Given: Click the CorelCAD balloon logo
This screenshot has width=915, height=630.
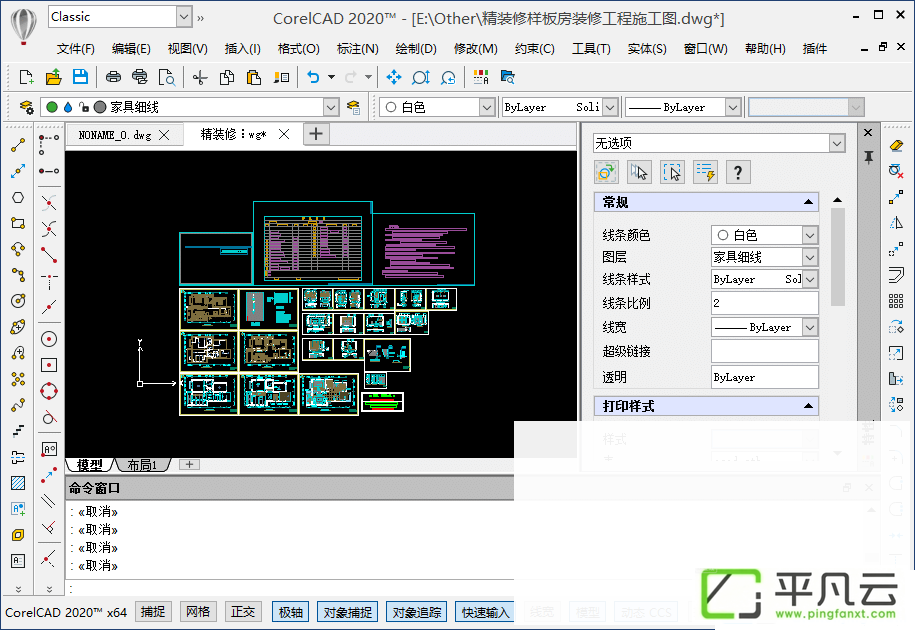Looking at the screenshot, I should pyautogui.click(x=24, y=26).
